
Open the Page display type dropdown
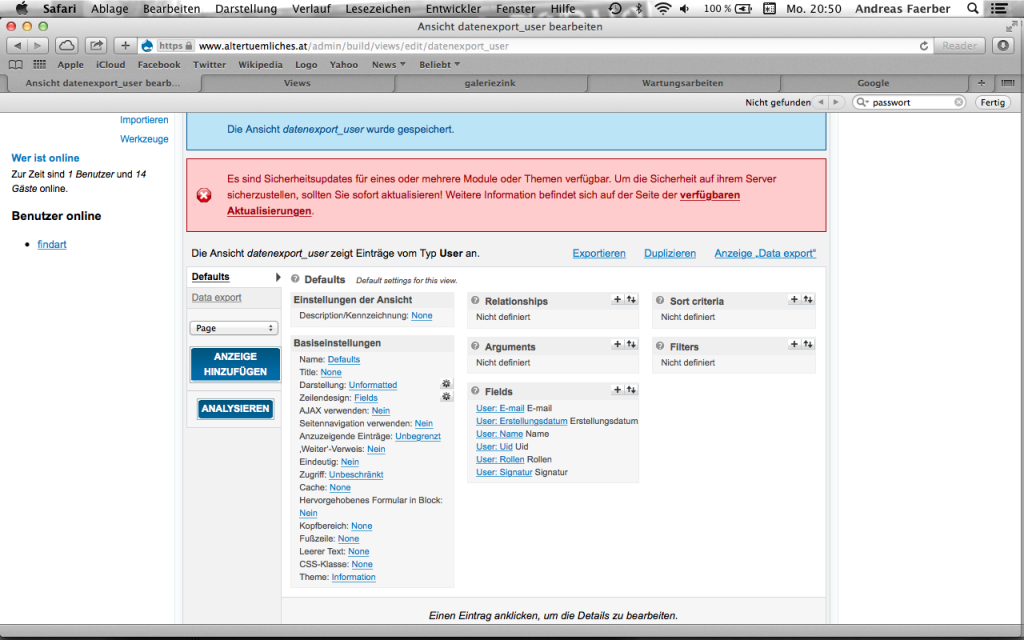235,328
